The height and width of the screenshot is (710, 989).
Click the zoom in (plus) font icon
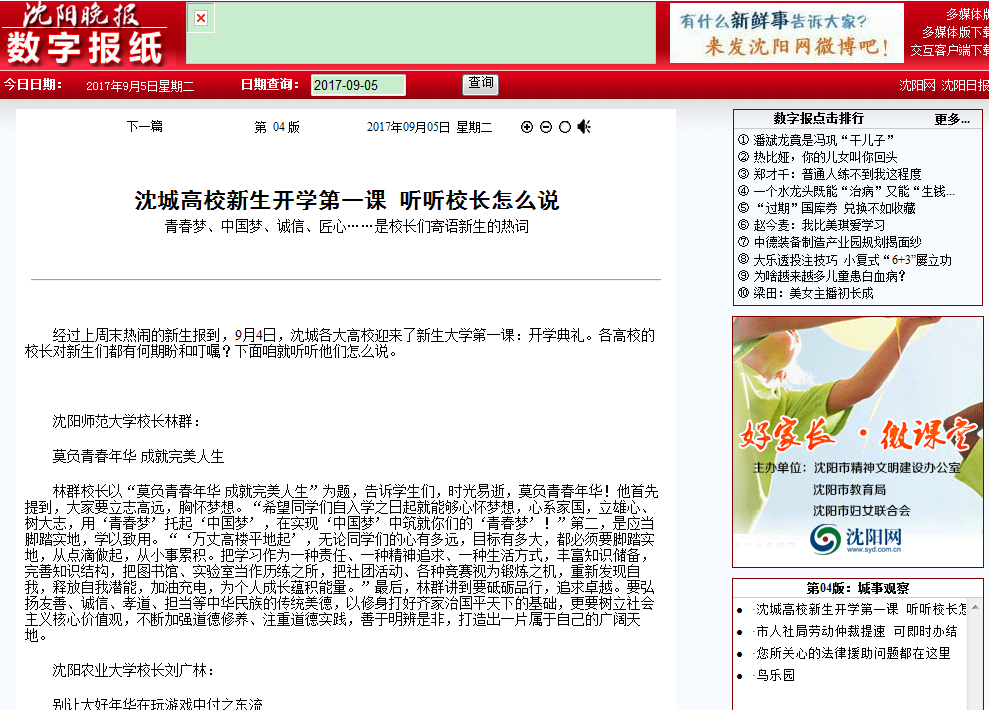click(527, 127)
